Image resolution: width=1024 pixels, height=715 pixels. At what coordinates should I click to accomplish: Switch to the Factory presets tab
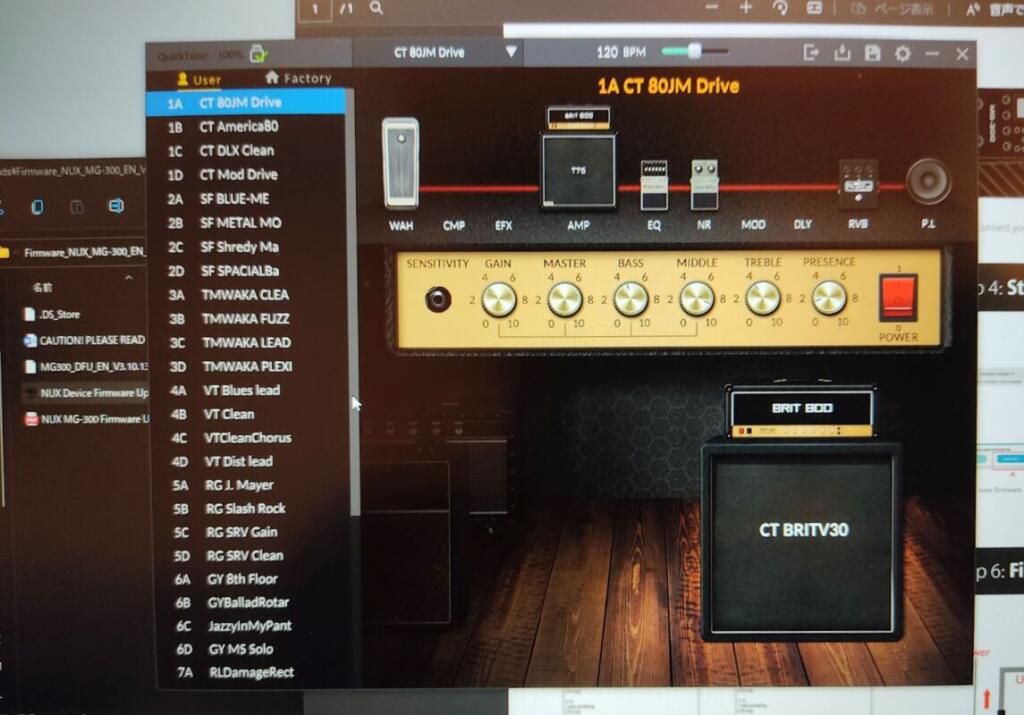298,78
